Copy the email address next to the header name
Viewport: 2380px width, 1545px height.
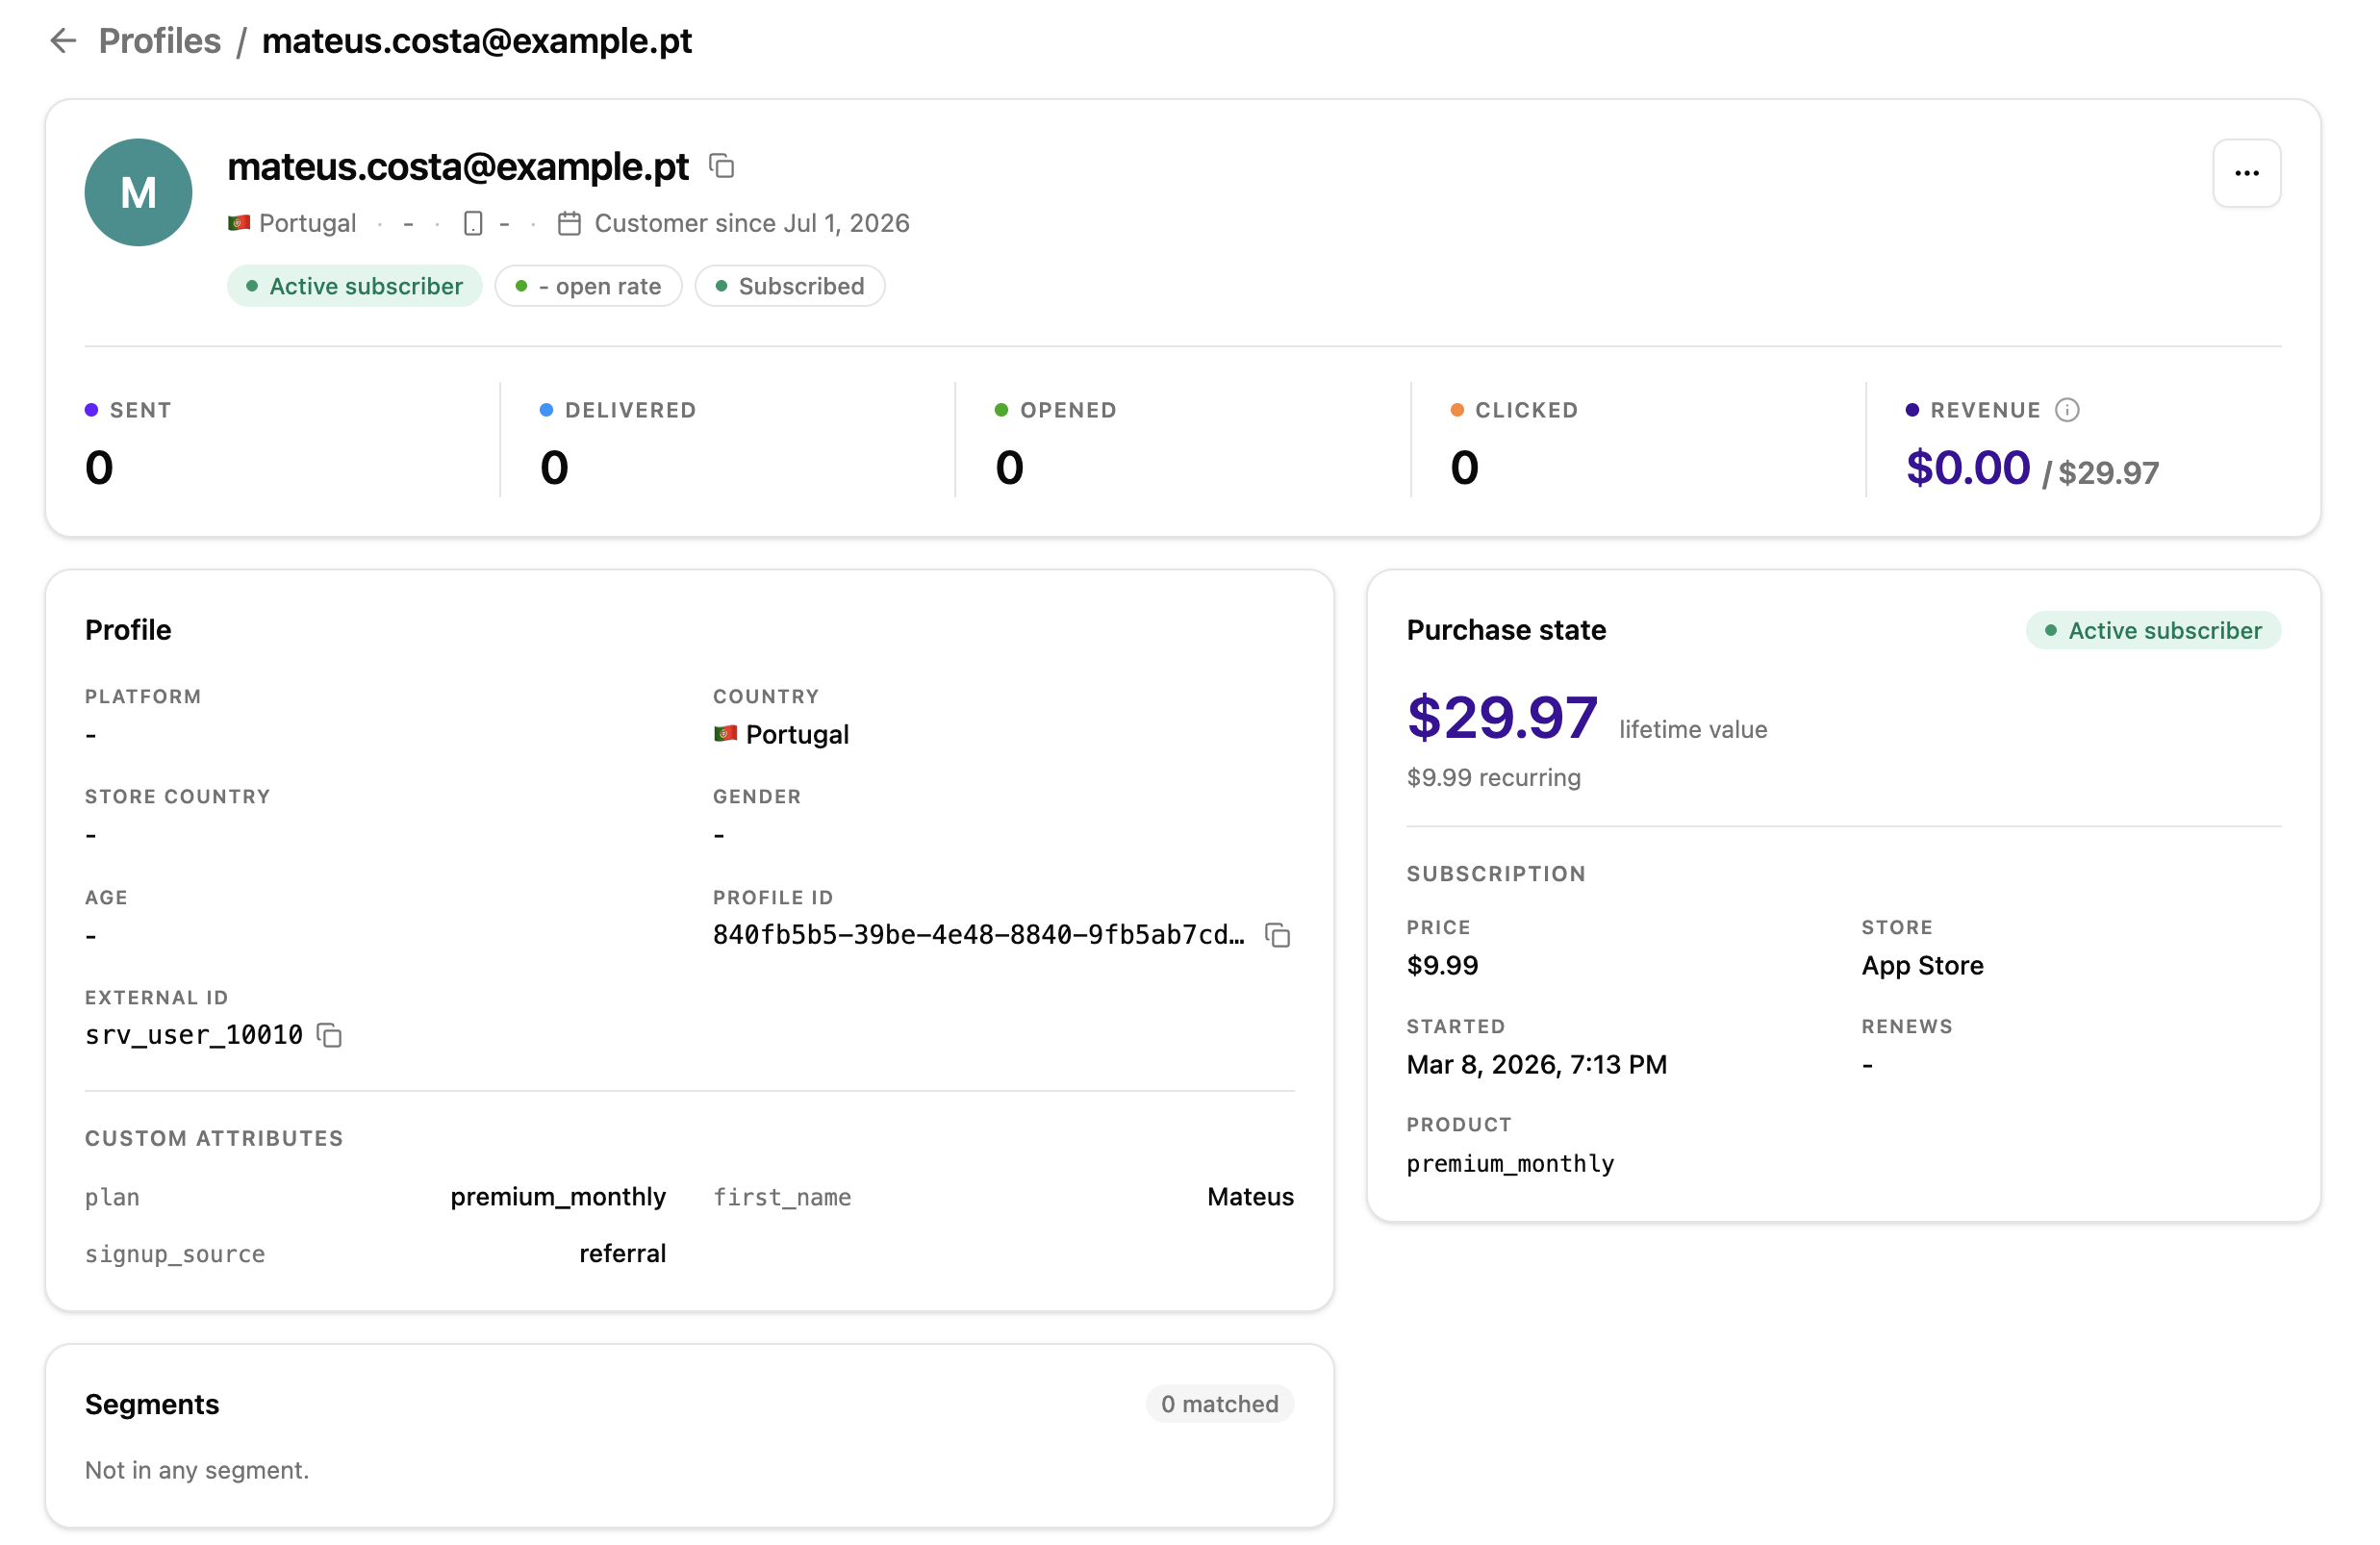(722, 166)
